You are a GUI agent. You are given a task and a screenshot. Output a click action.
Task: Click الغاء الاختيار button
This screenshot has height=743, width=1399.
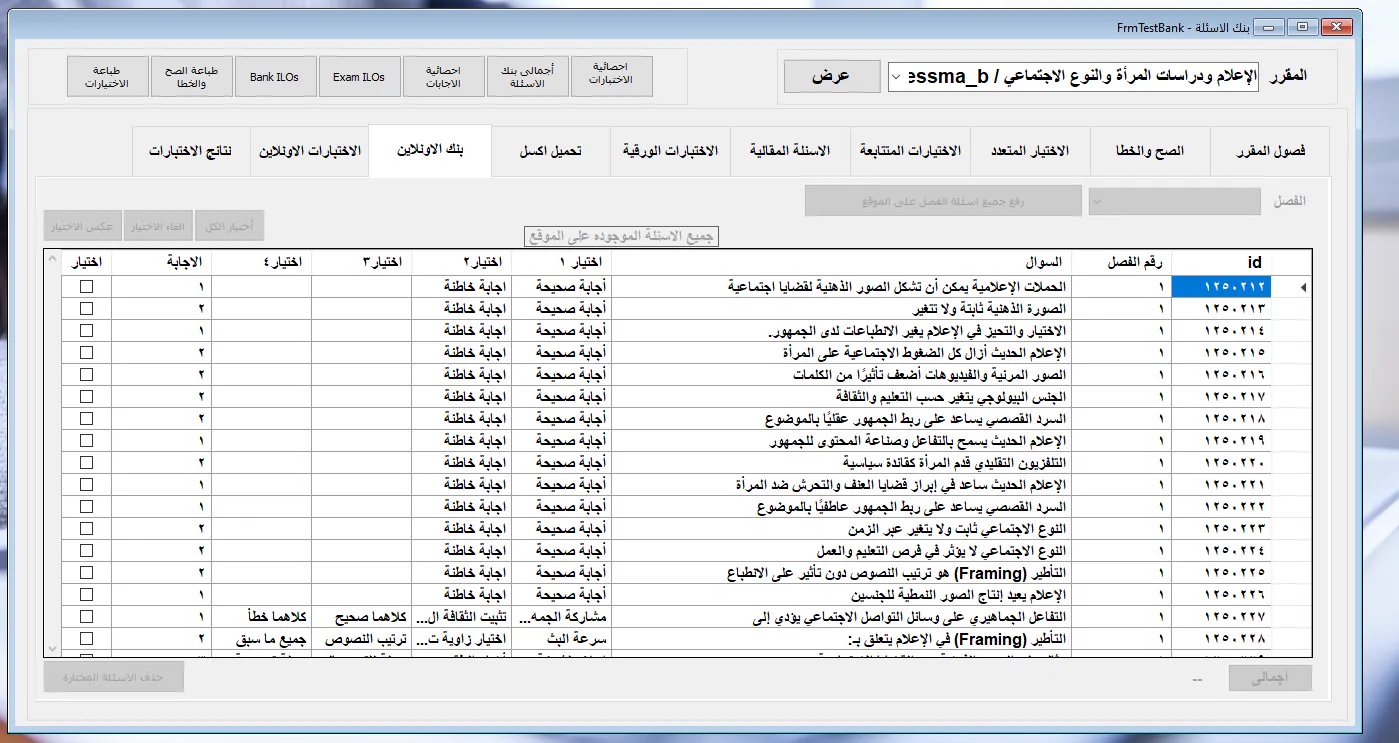coord(159,227)
